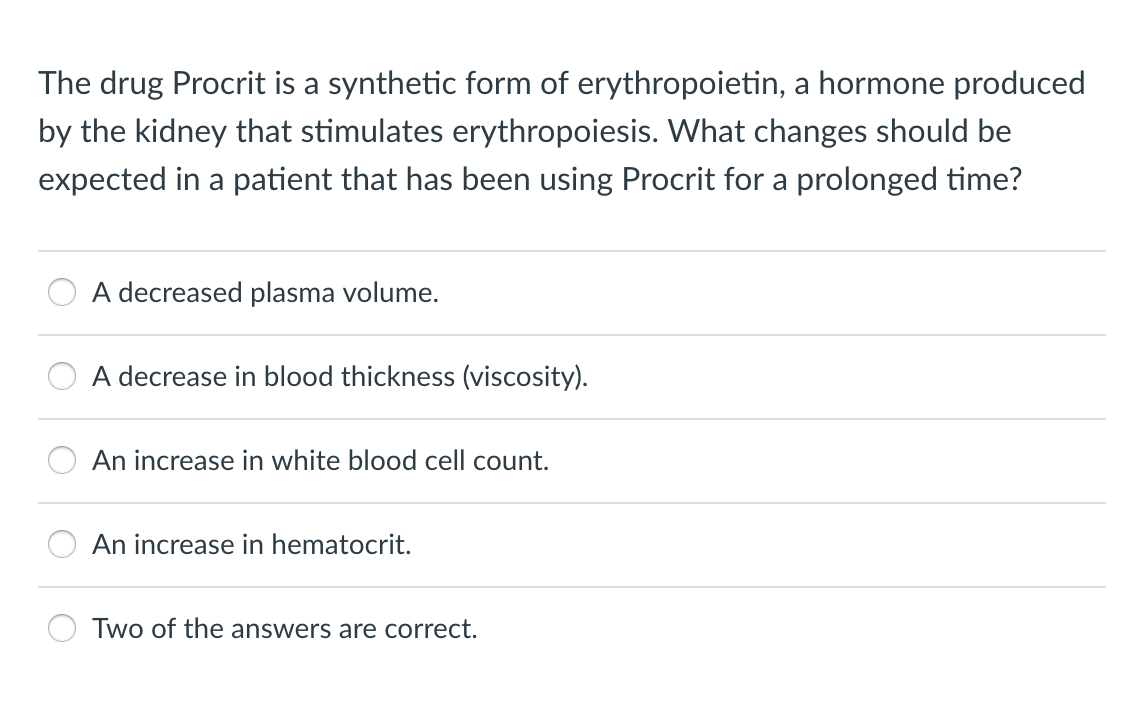
Task: Click the hematocrit option's radio circle
Action: tap(62, 544)
